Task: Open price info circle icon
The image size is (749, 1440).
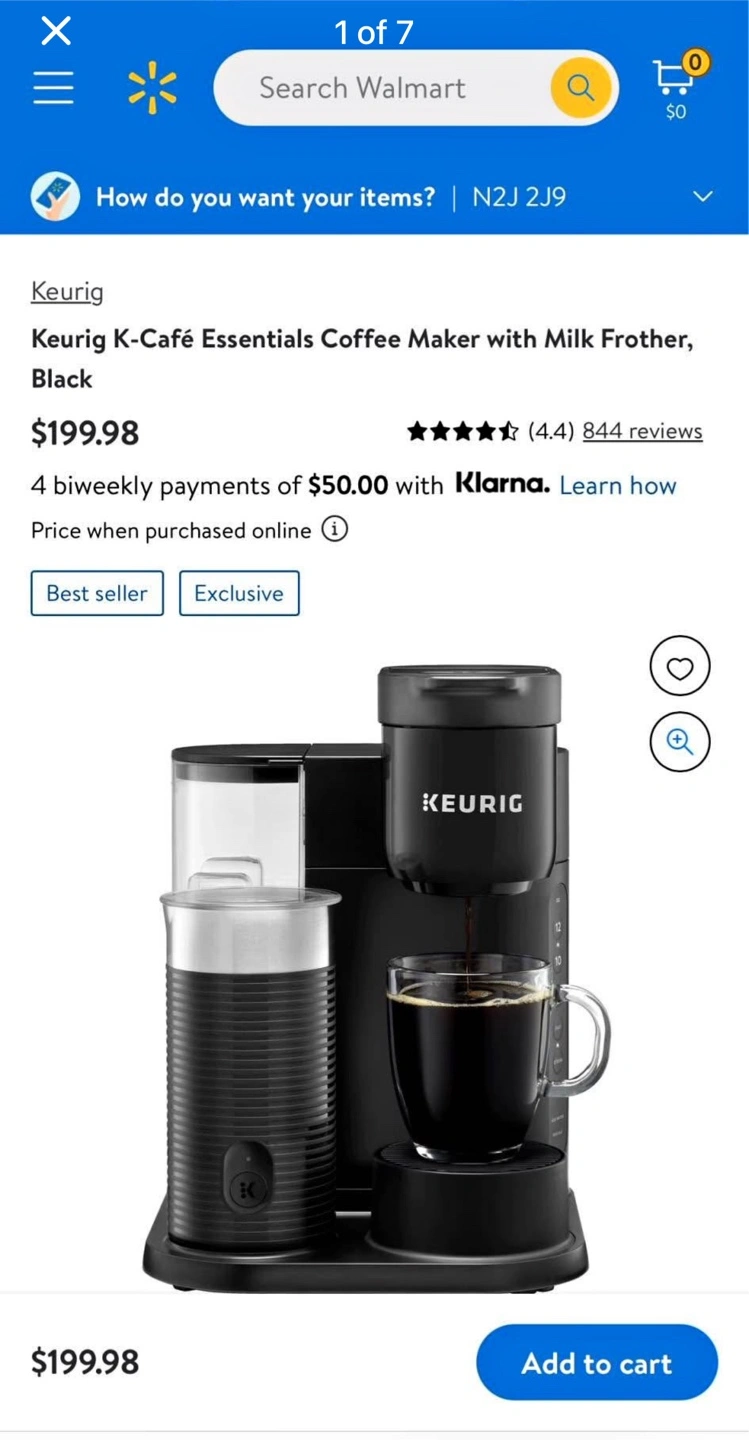Action: 335,529
